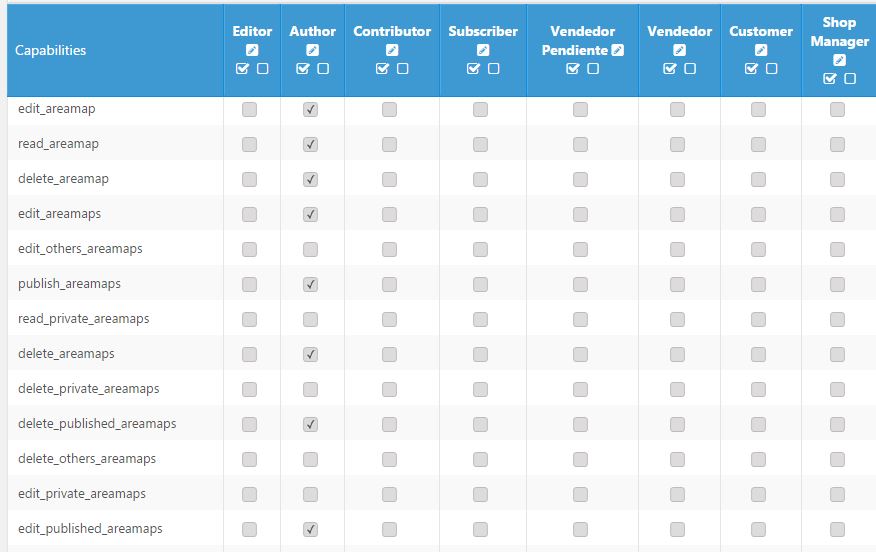Click the Capabilities column header
876x552 pixels.
click(x=50, y=50)
